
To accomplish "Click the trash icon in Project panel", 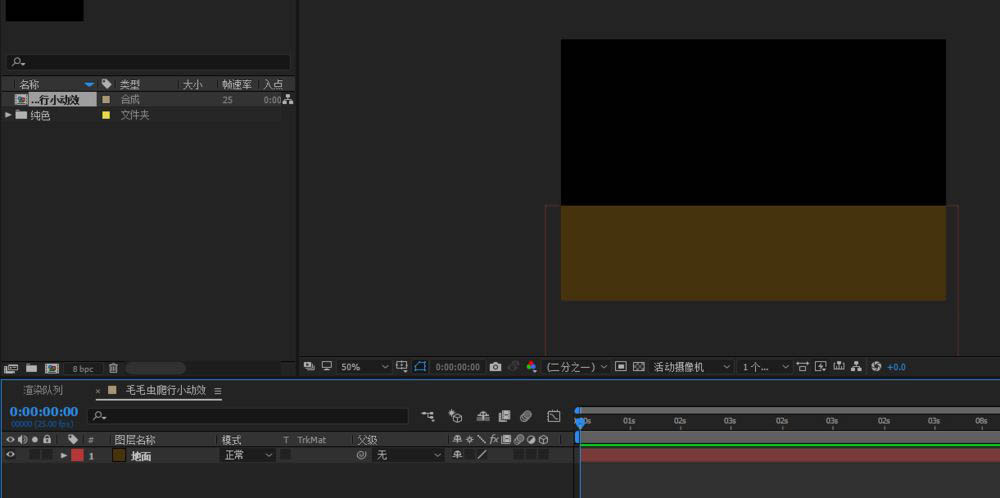I will 113,369.
